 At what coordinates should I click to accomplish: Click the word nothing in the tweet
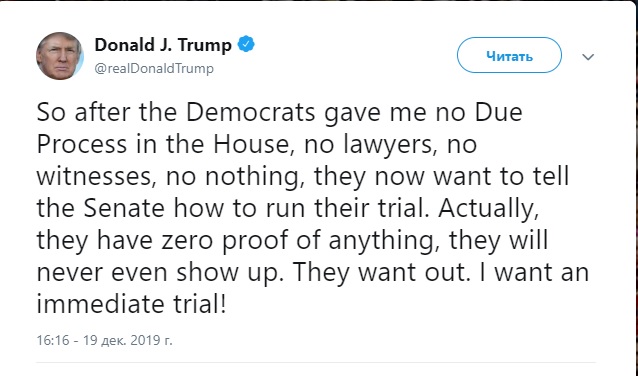click(x=255, y=178)
